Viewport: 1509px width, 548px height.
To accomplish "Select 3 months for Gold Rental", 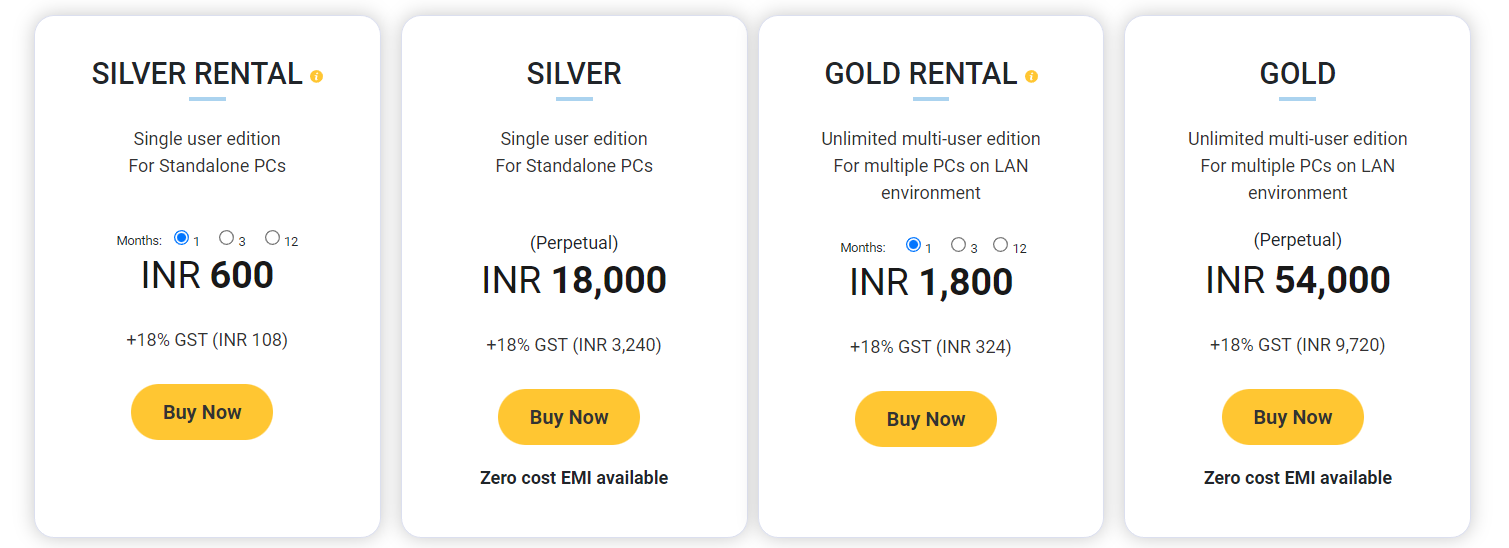I will pos(958,245).
